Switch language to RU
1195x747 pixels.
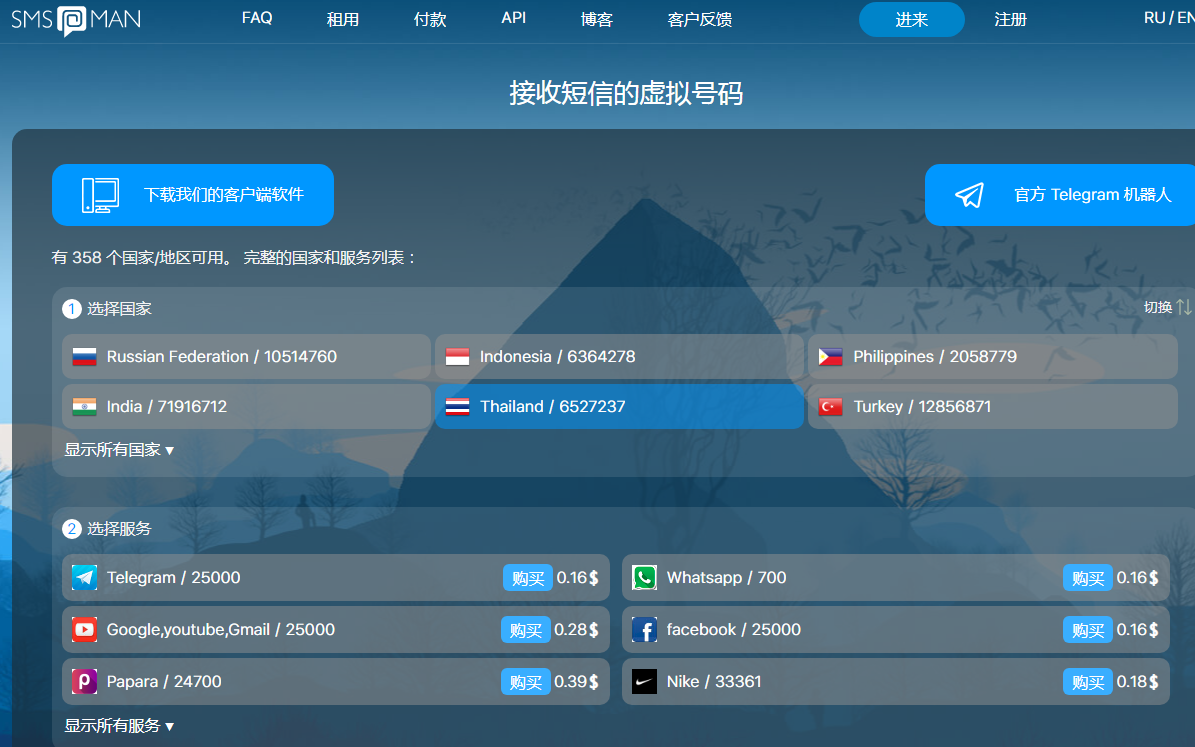(1154, 18)
